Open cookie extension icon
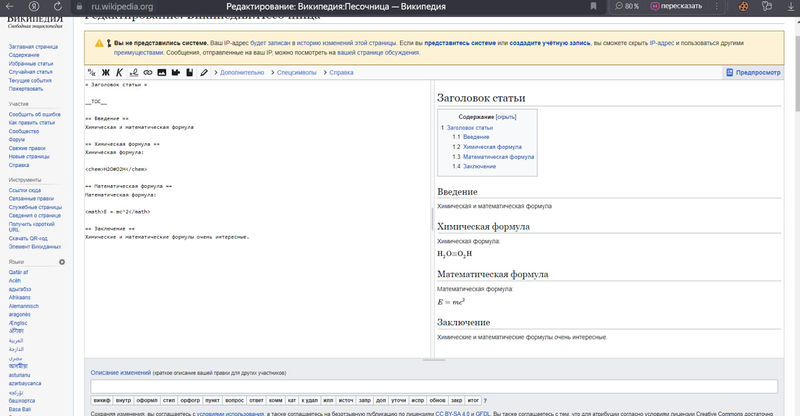 [x=743, y=7]
